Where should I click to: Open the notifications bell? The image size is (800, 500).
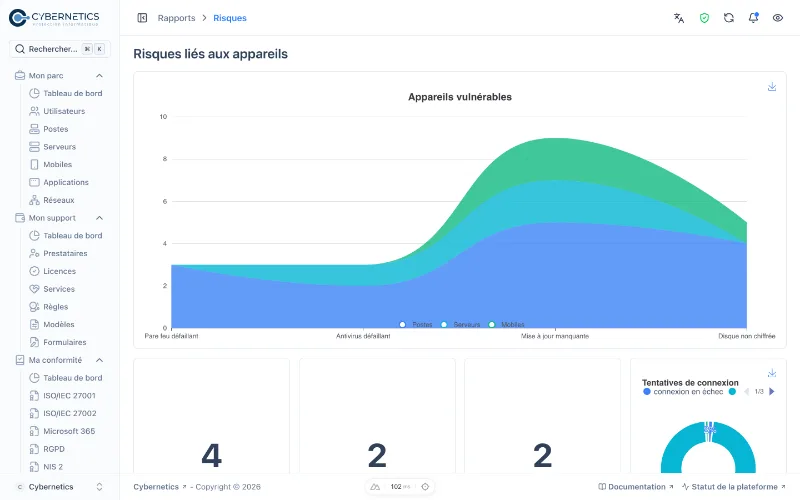[753, 18]
